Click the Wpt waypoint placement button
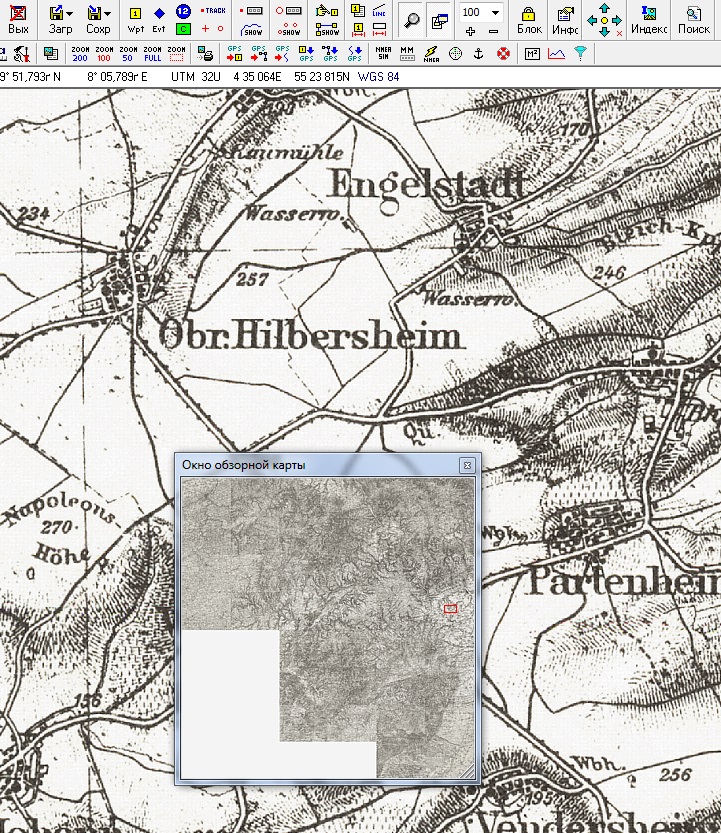This screenshot has width=721, height=833. 136,18
